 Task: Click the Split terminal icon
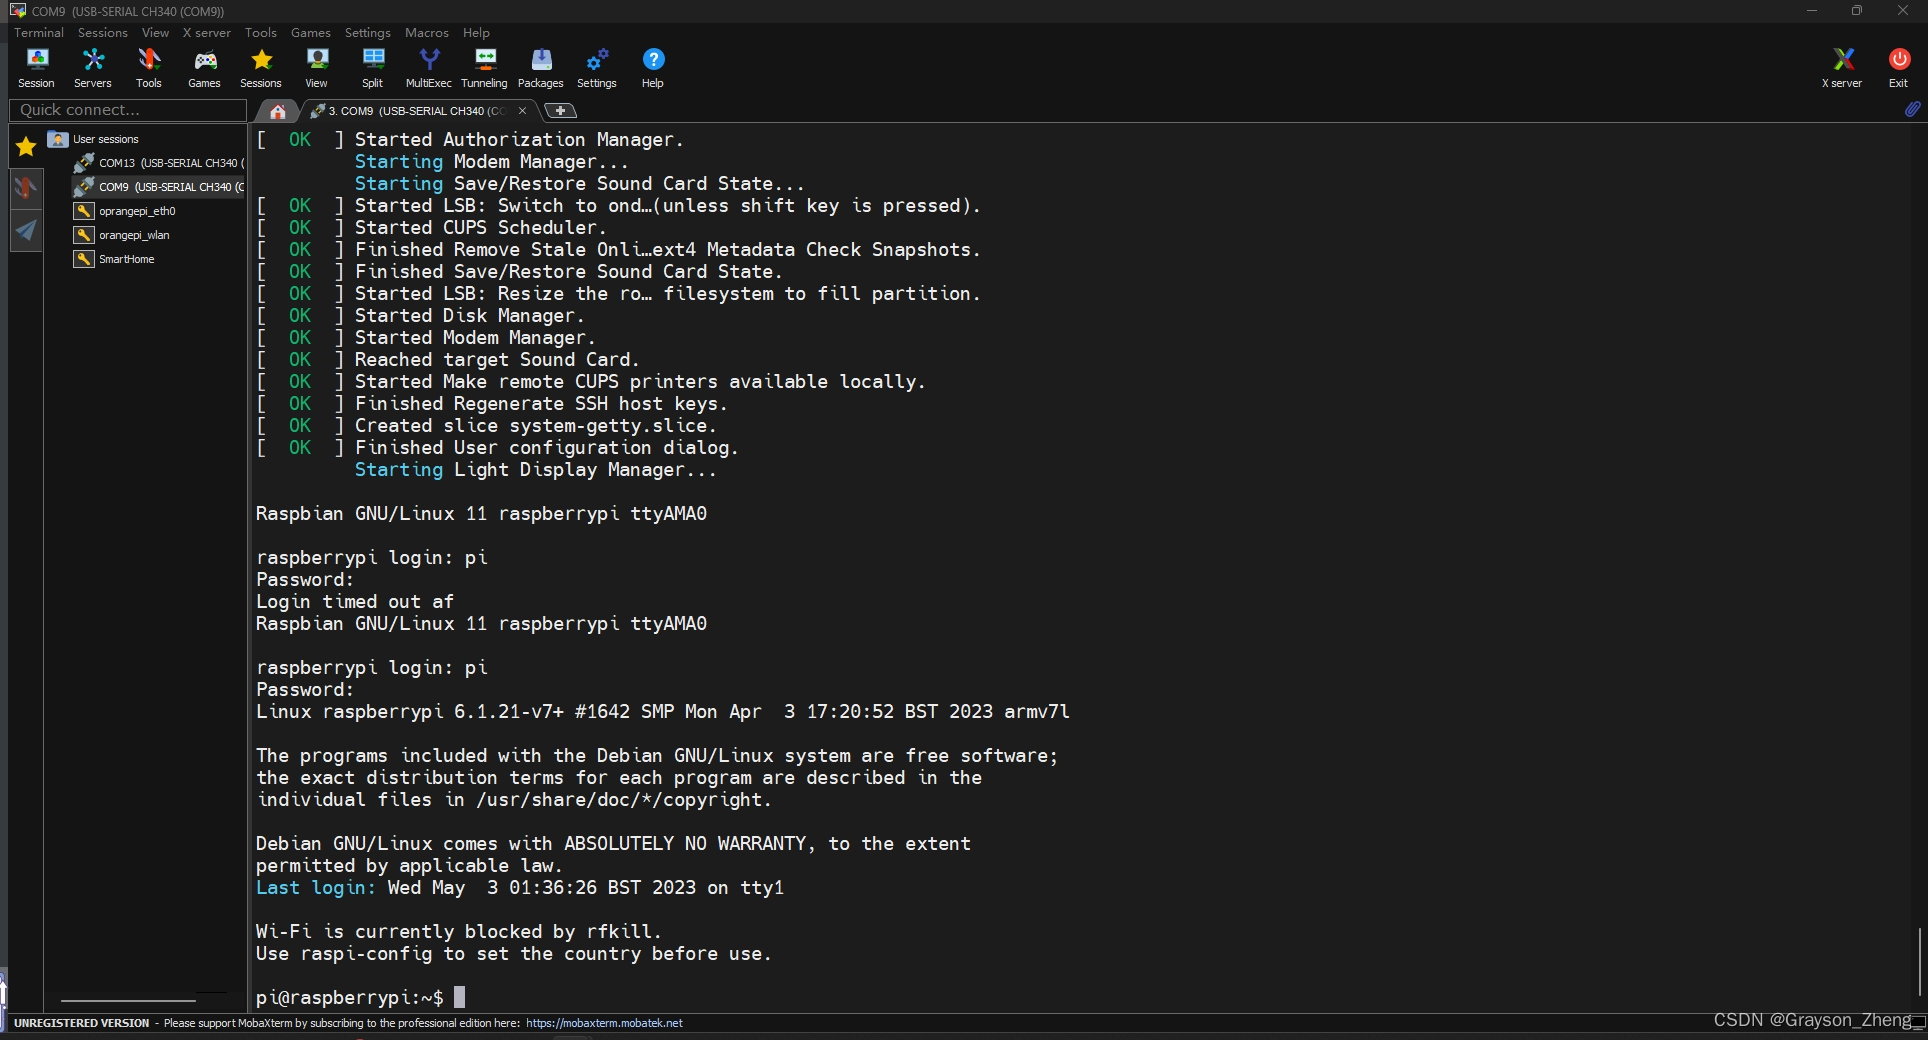point(373,68)
